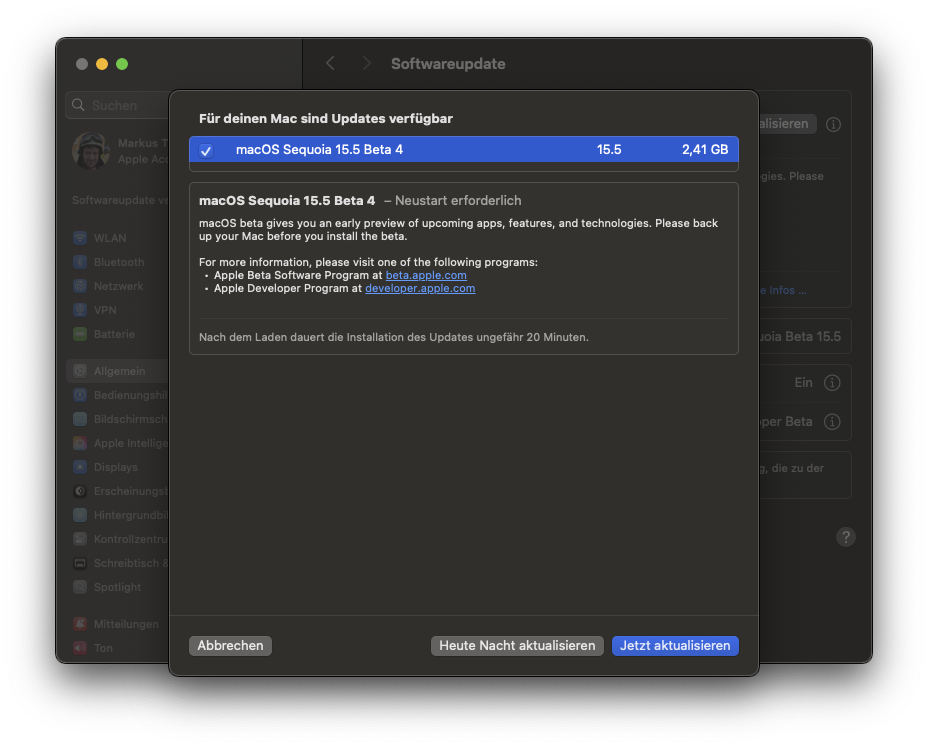Open the Bluetooth settings label

coord(119,262)
